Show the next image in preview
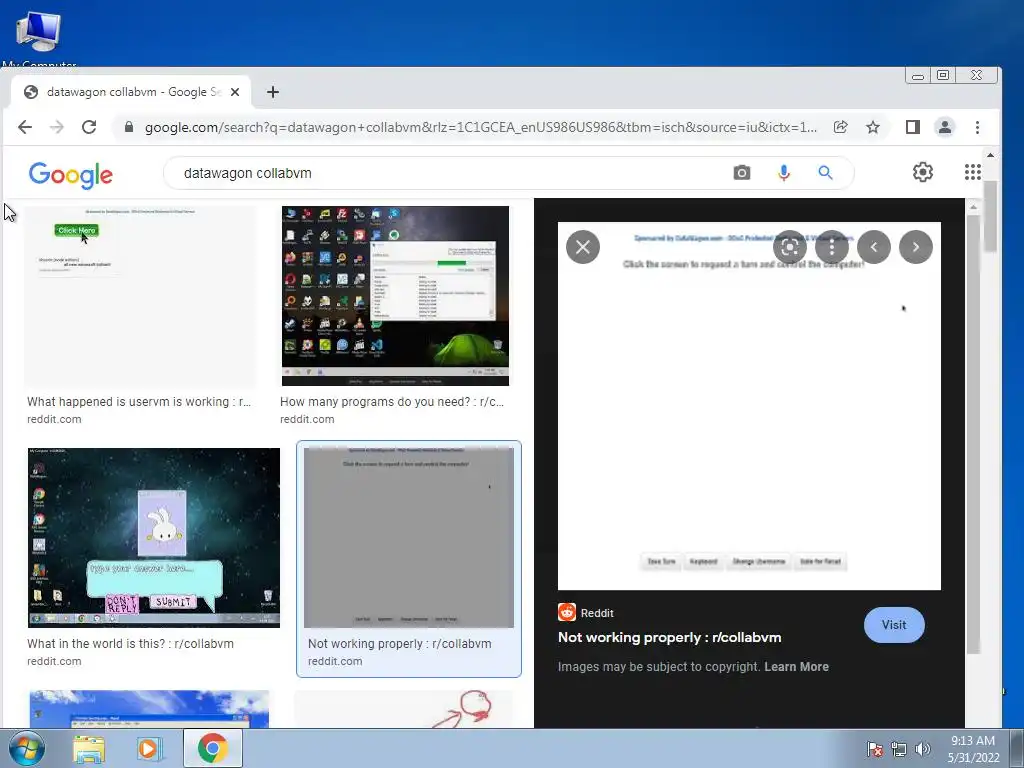1024x768 pixels. 916,248
